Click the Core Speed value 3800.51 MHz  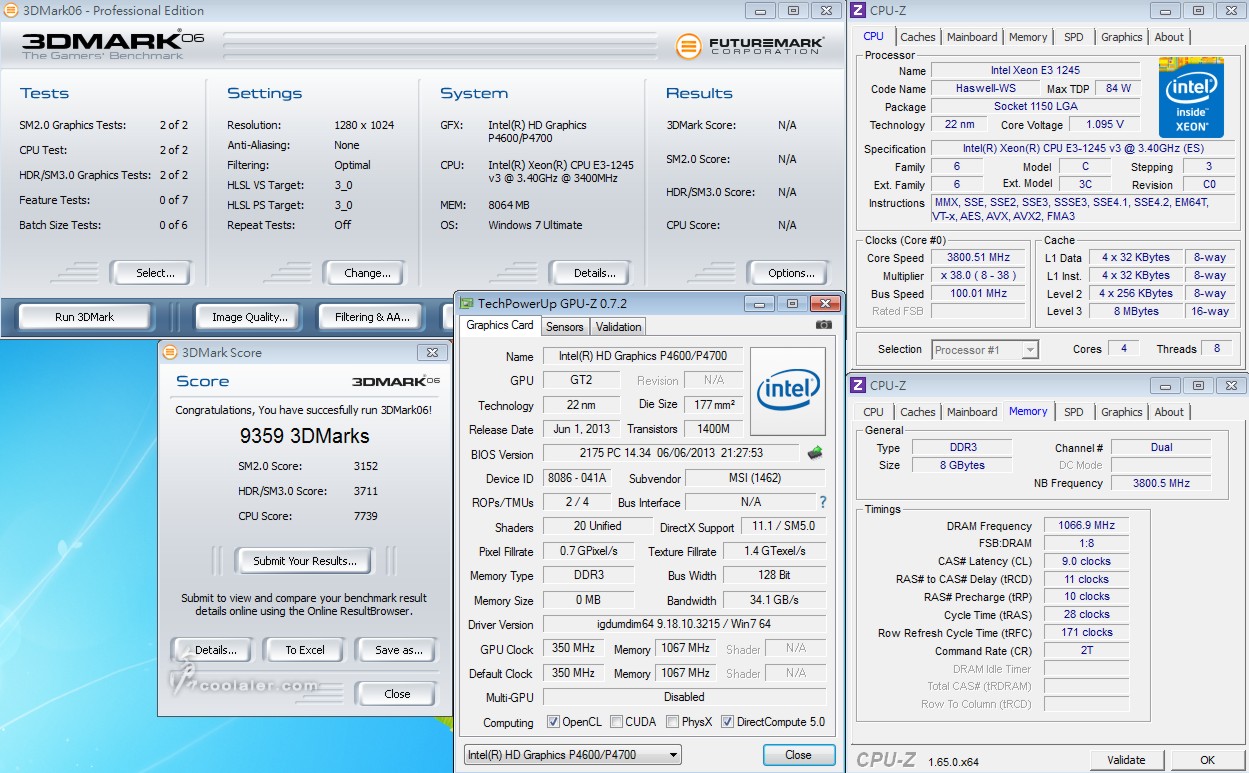pos(980,257)
